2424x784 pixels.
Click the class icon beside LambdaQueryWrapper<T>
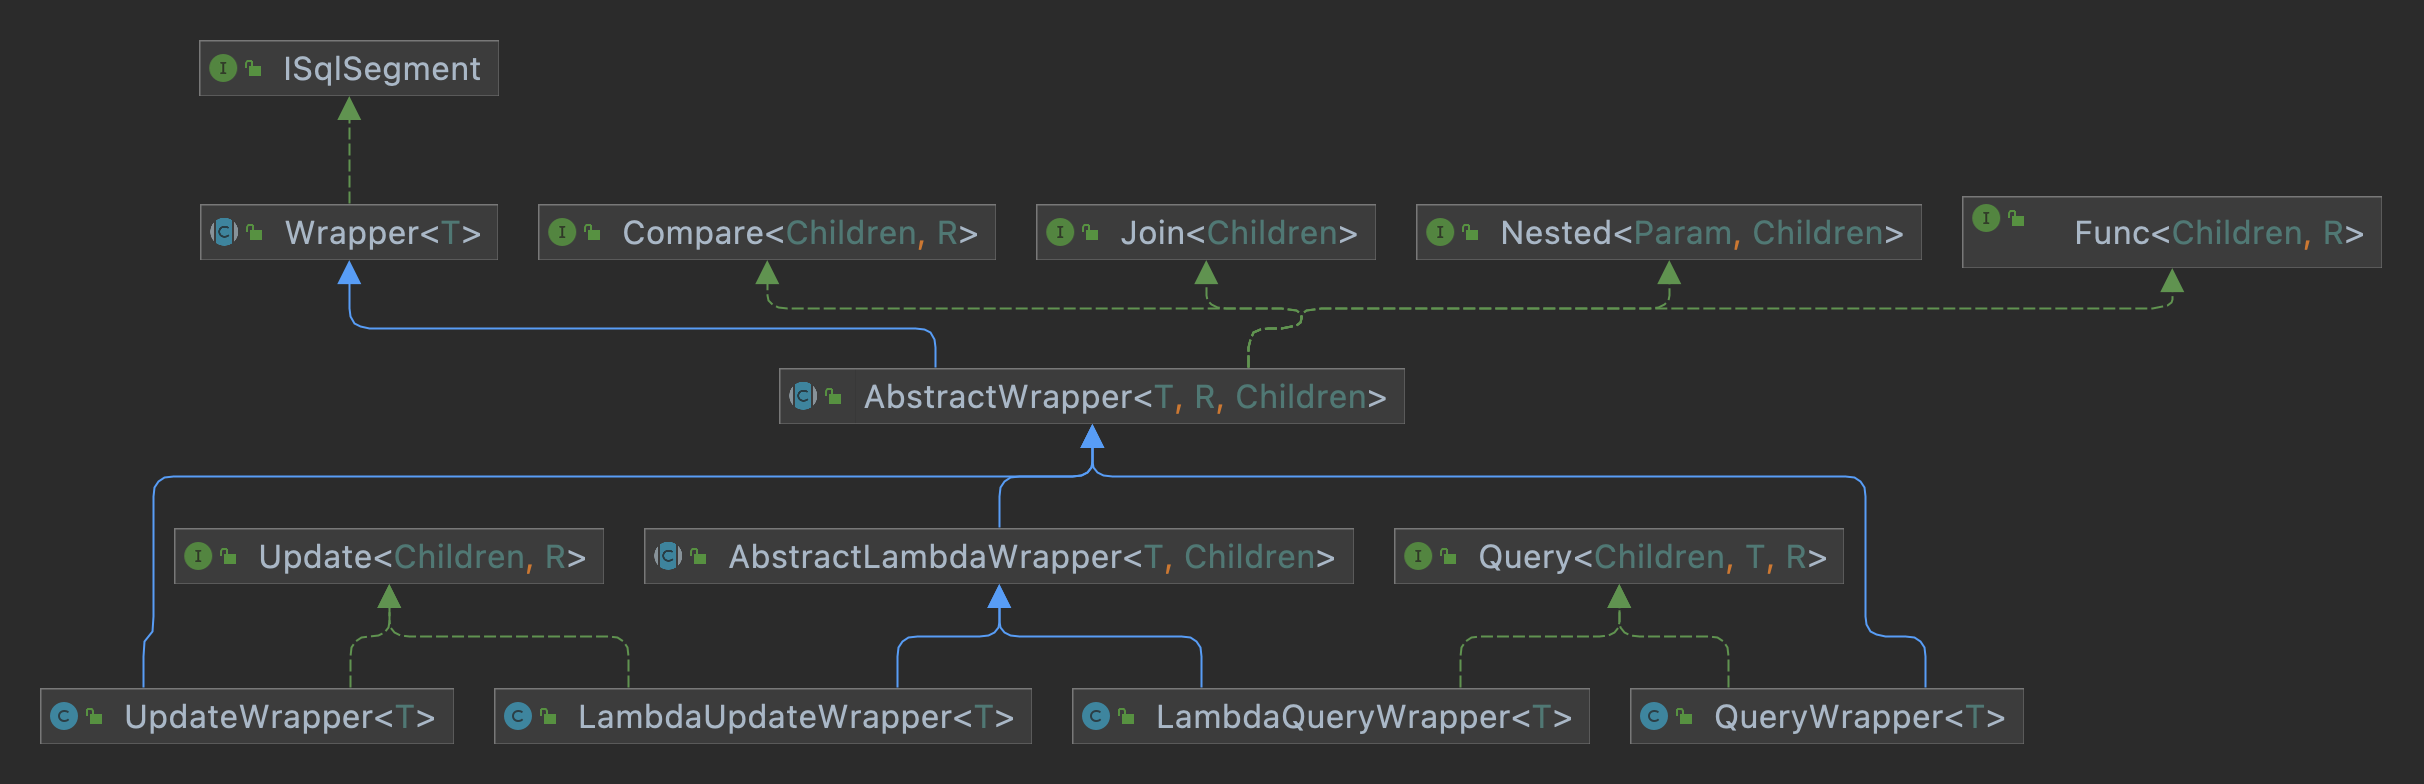1096,716
